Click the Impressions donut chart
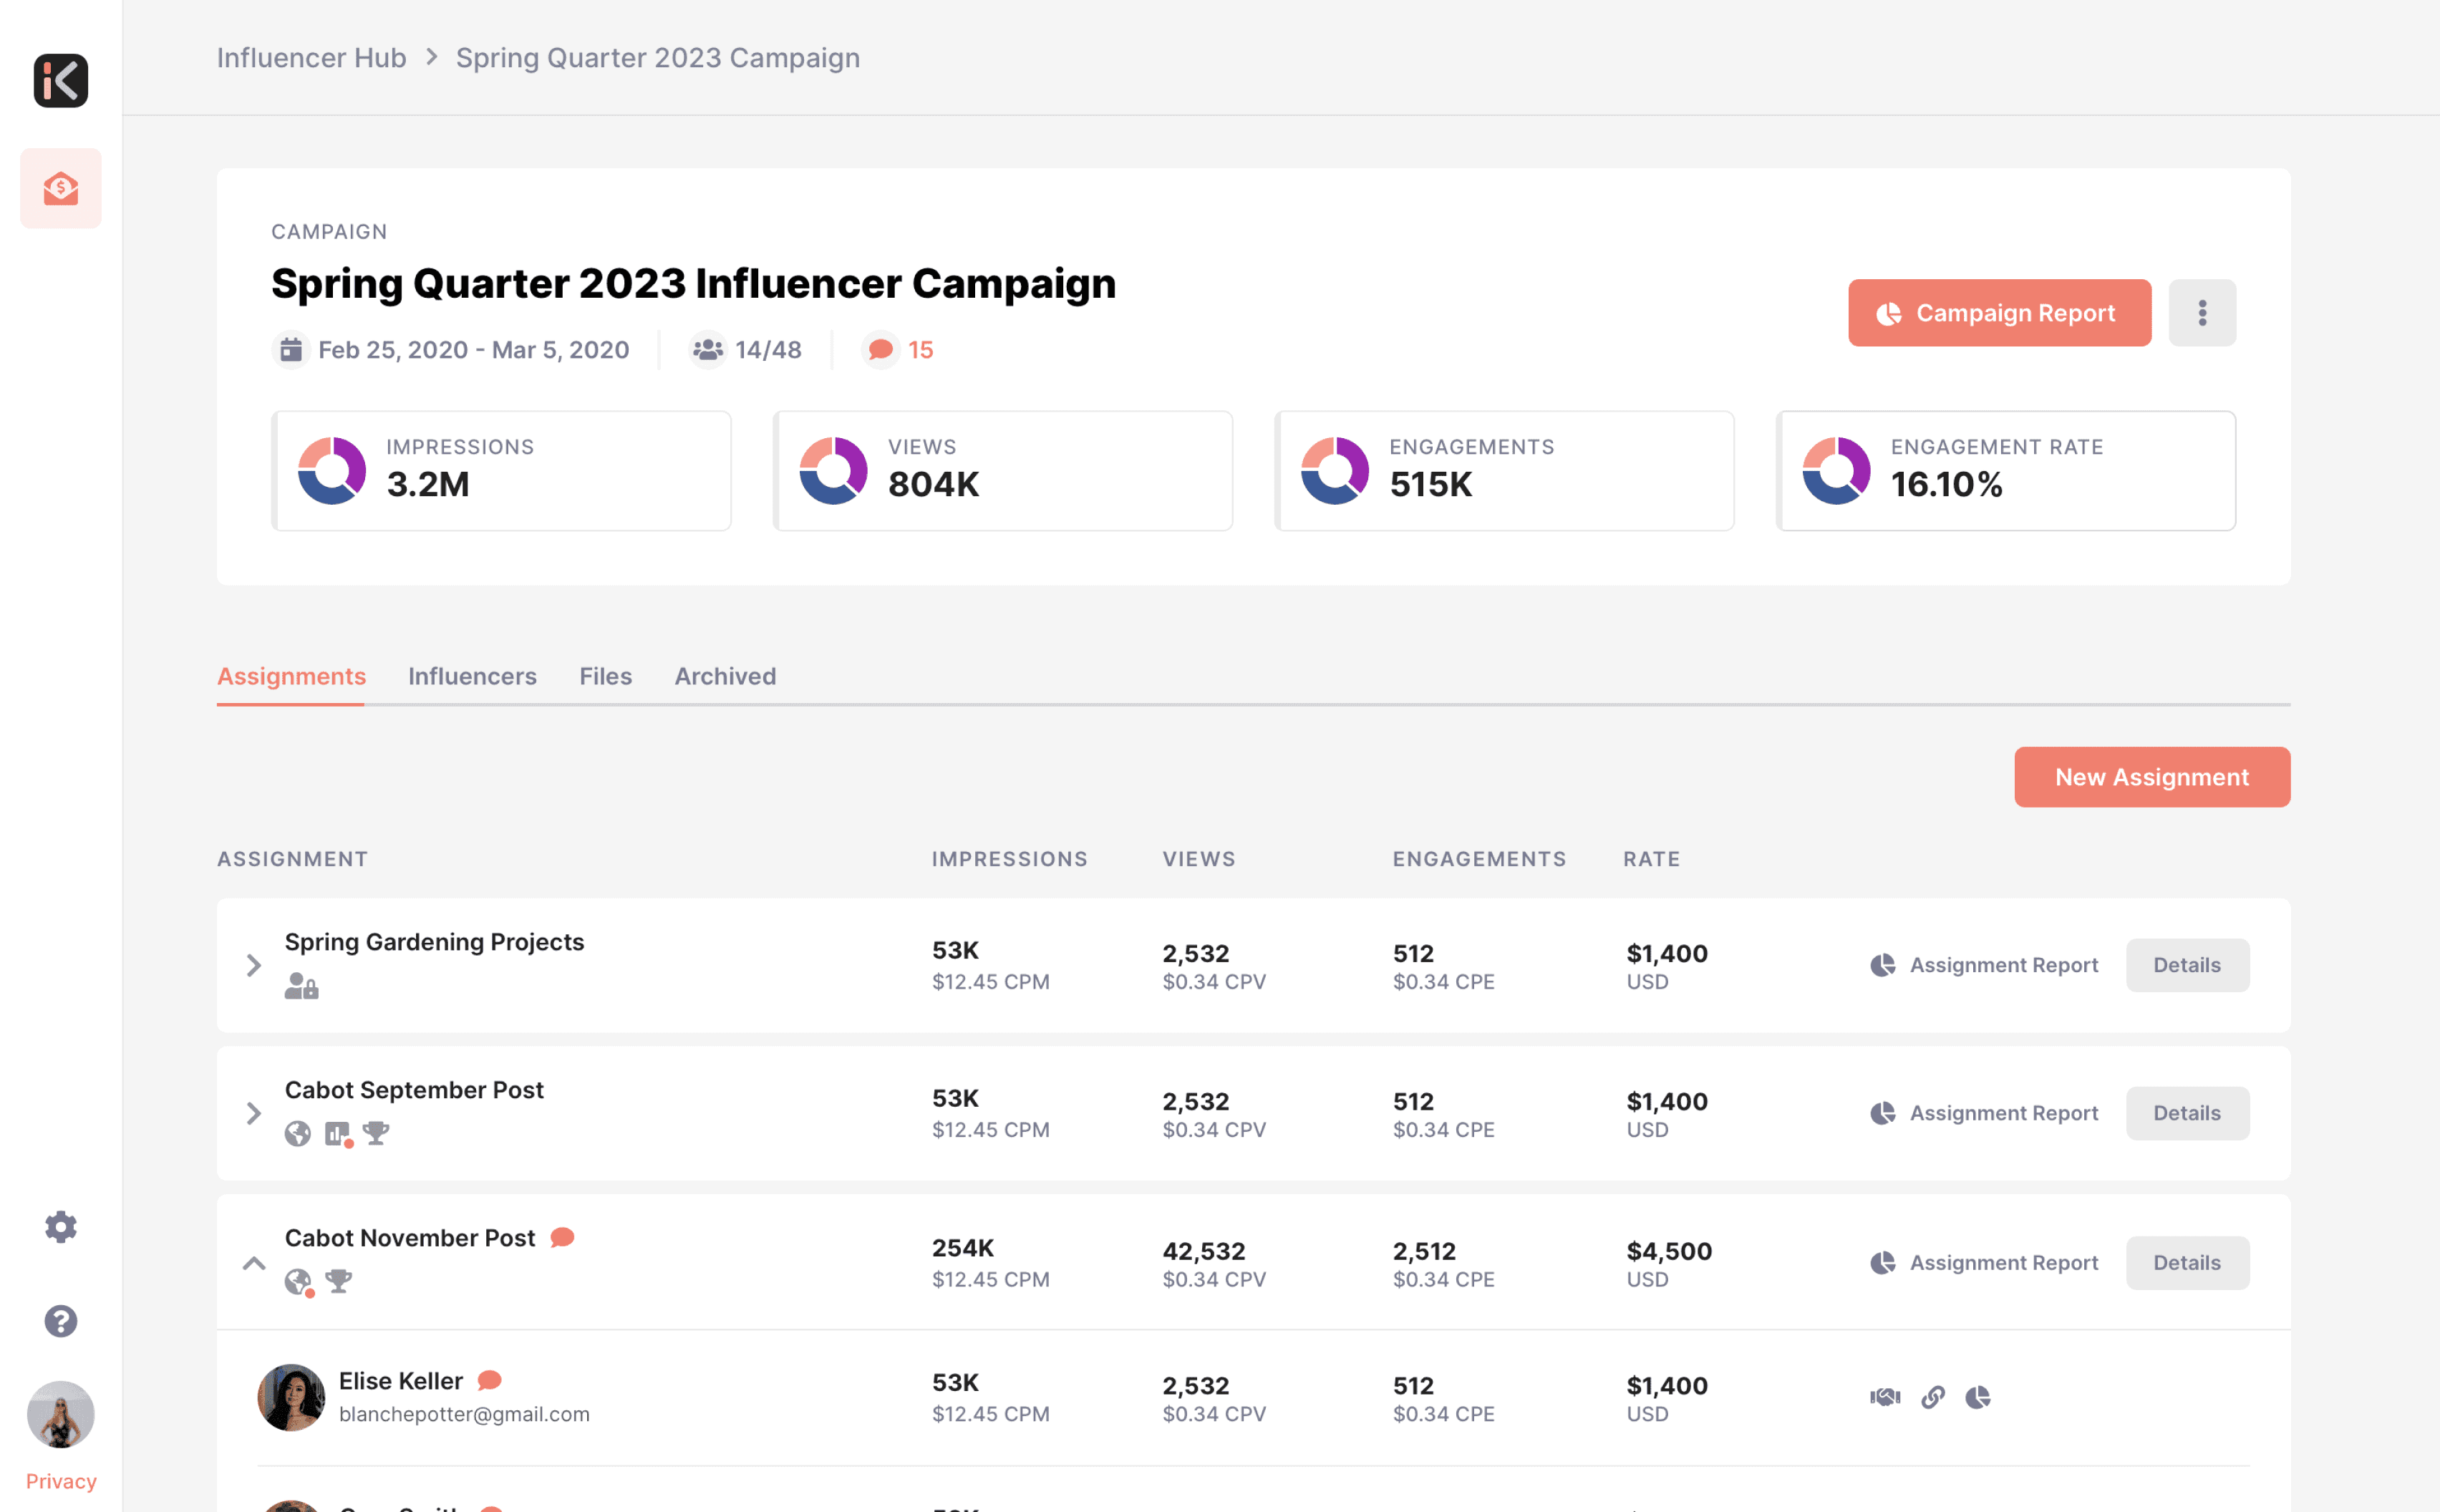Viewport: 2440px width, 1512px height. (332, 471)
